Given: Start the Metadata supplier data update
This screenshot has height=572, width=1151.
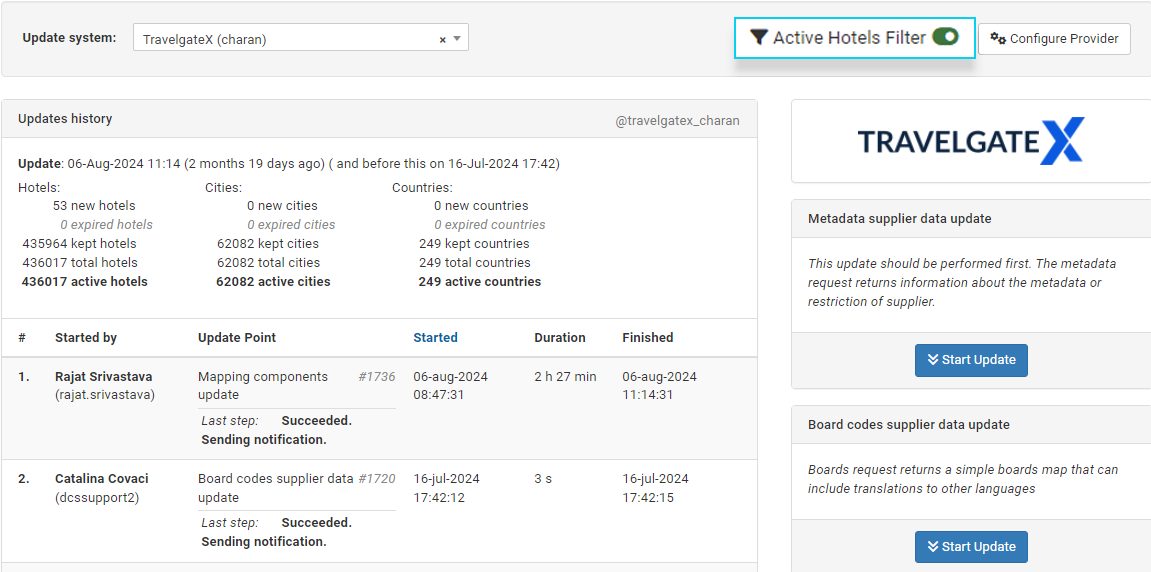Looking at the screenshot, I should click(x=970, y=360).
